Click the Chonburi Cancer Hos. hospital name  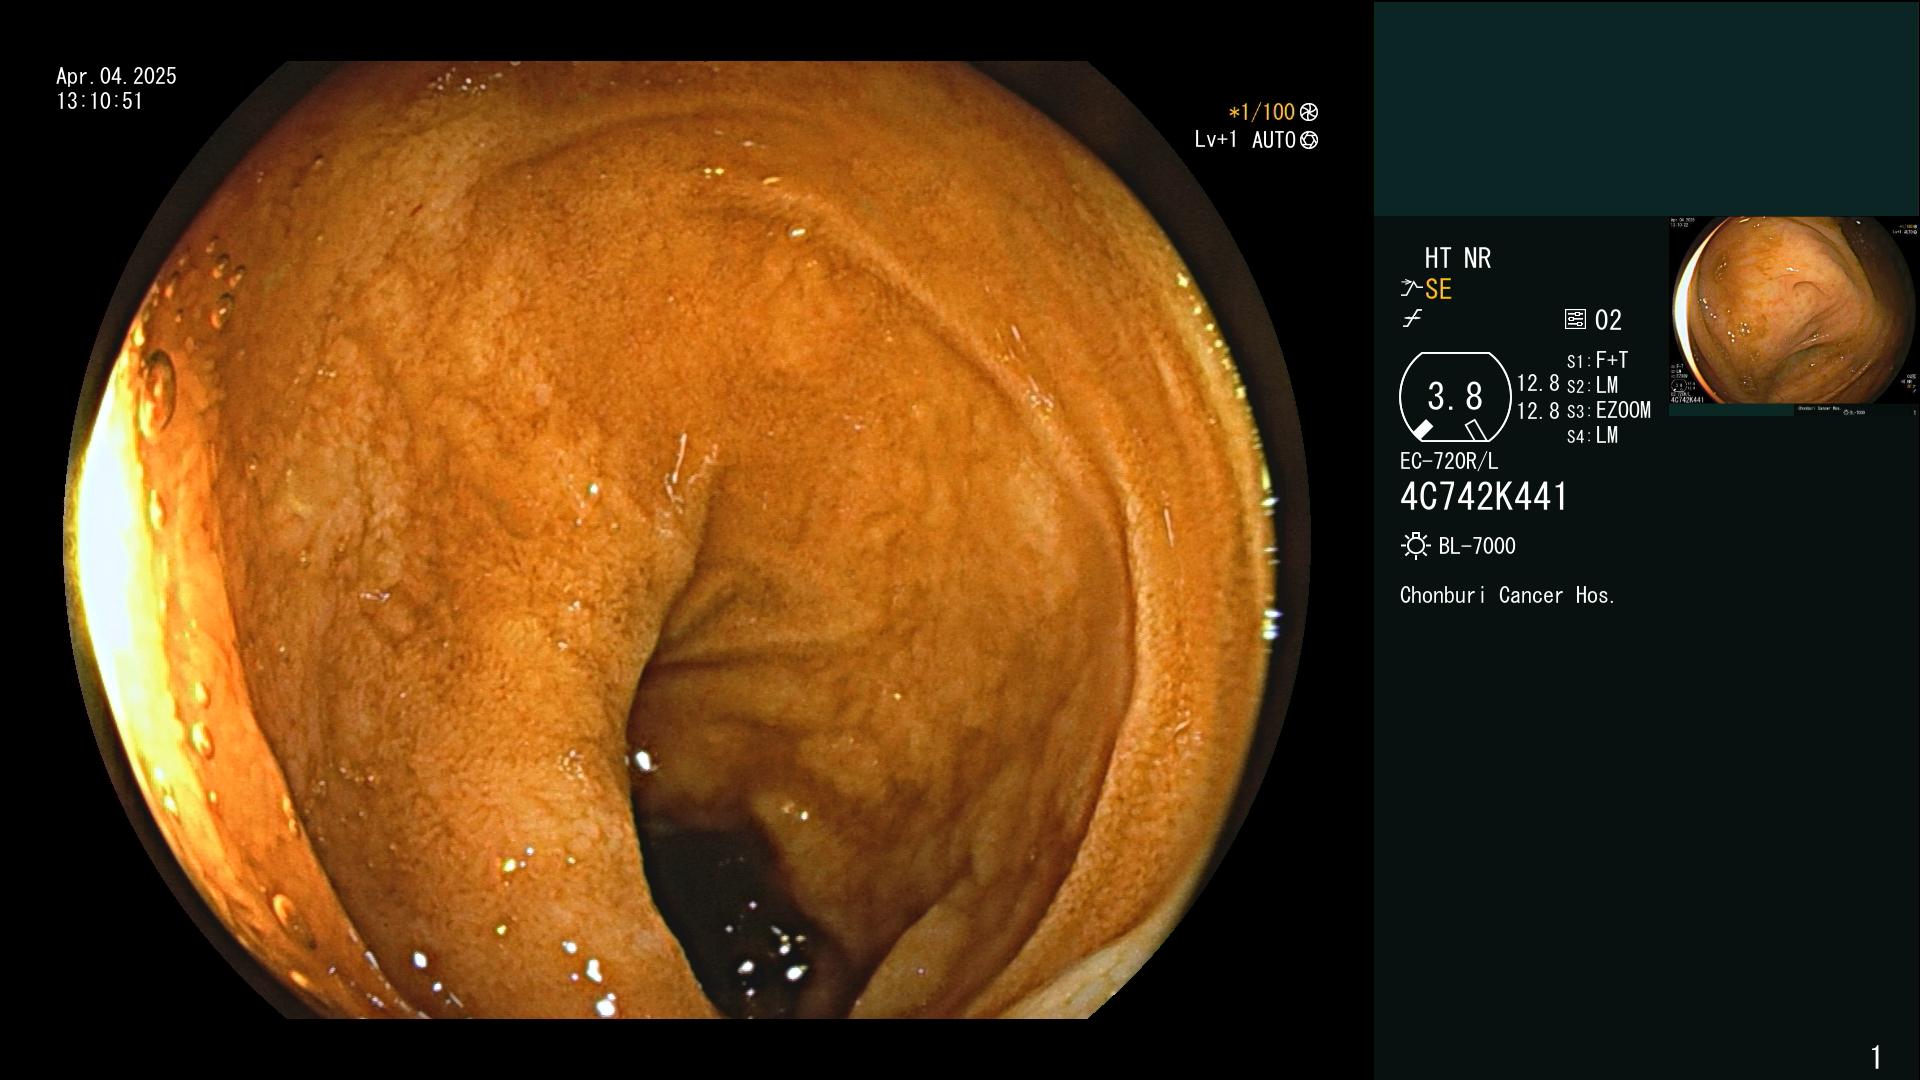(x=1508, y=595)
